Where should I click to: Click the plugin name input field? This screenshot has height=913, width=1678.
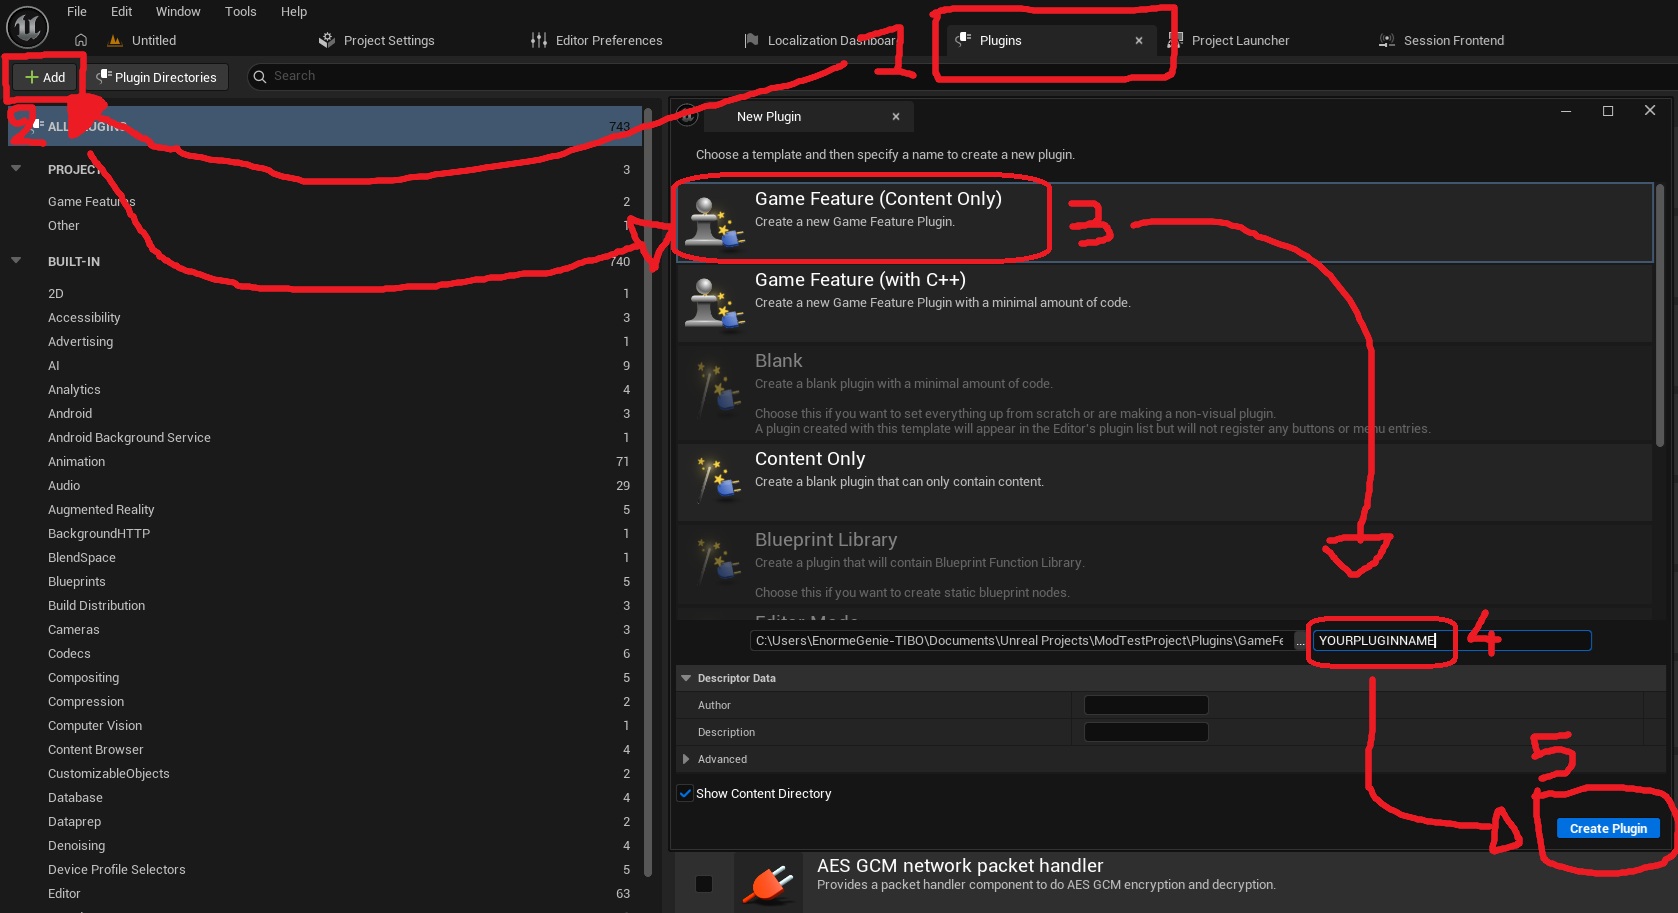(1452, 641)
